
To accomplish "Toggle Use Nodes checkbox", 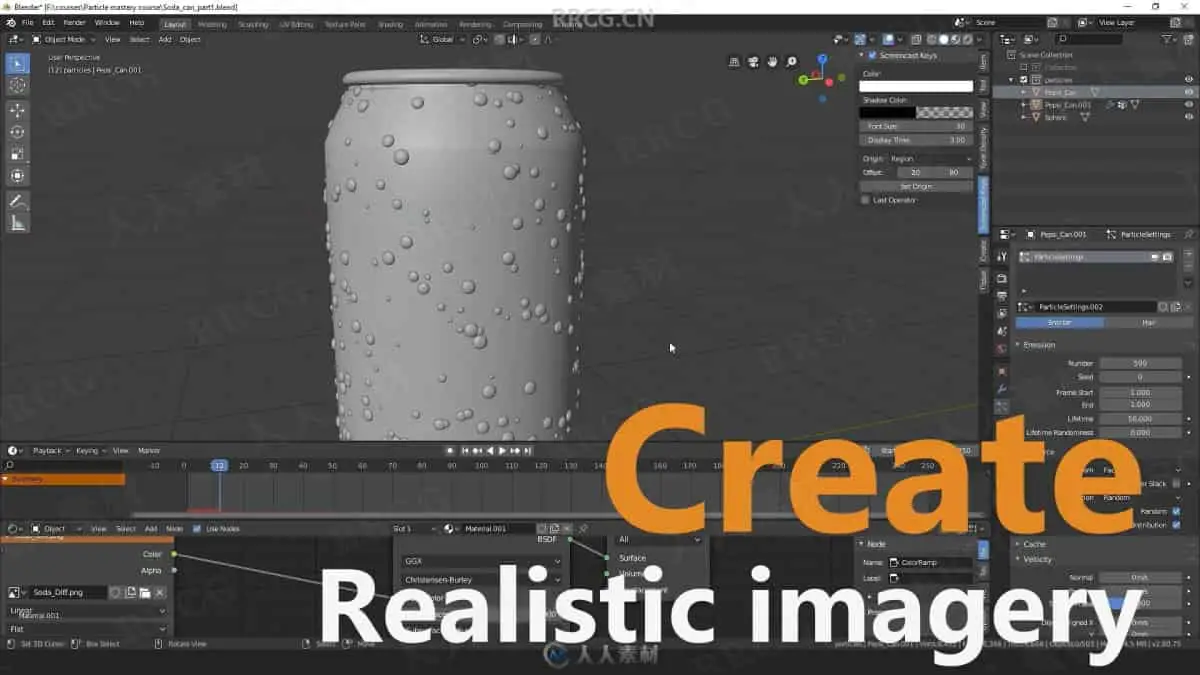I will pos(197,528).
